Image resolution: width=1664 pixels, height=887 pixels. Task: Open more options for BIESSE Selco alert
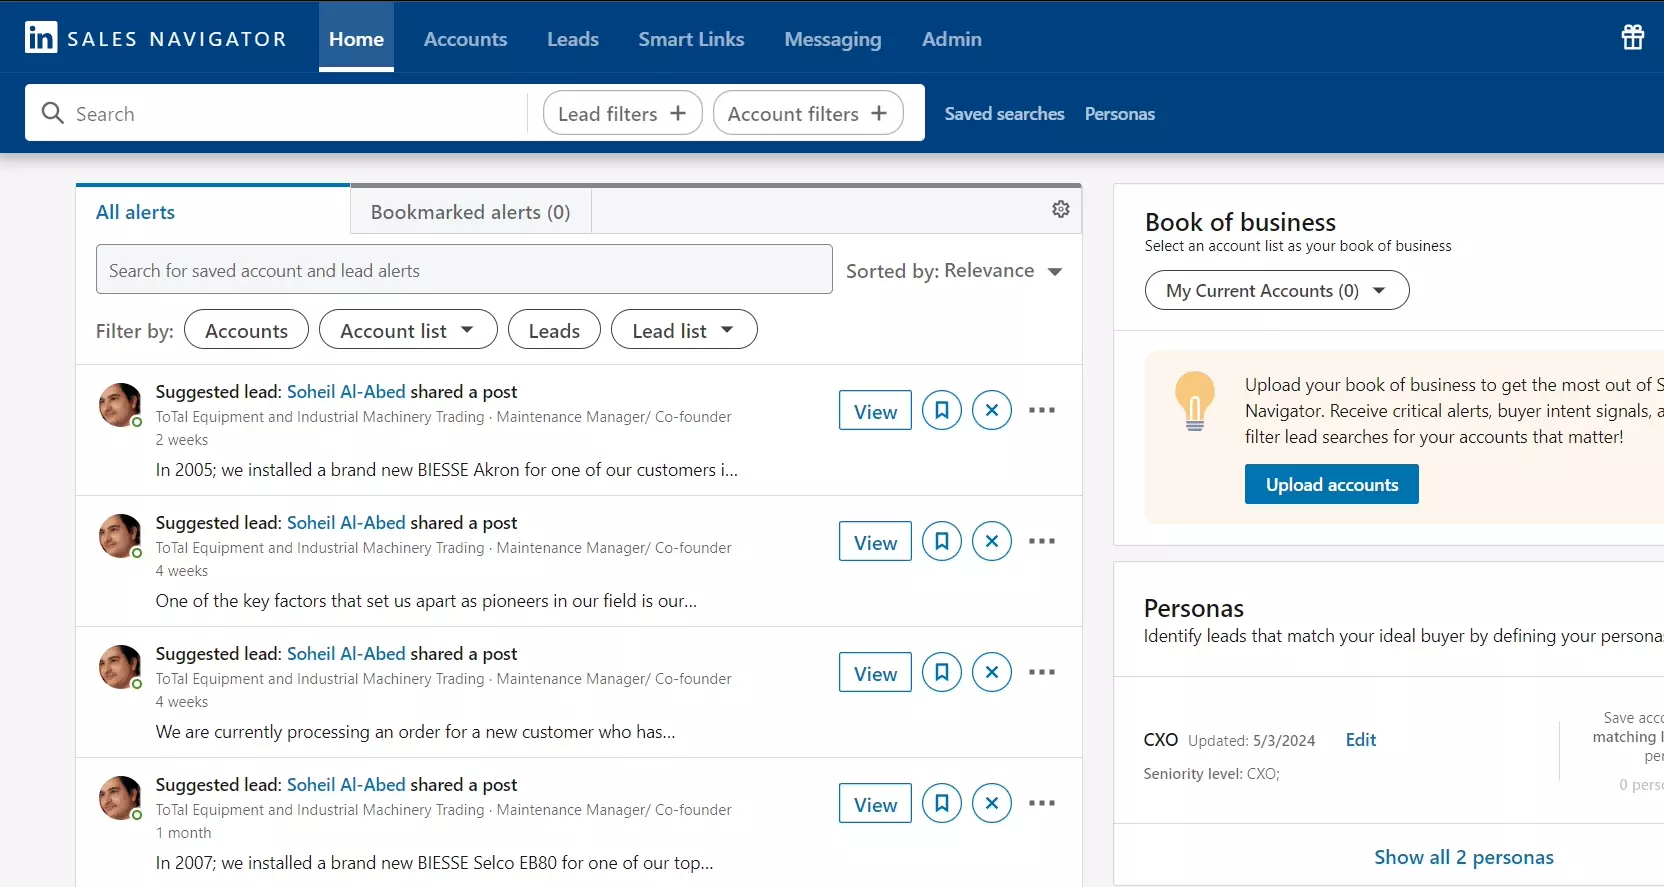(x=1042, y=803)
